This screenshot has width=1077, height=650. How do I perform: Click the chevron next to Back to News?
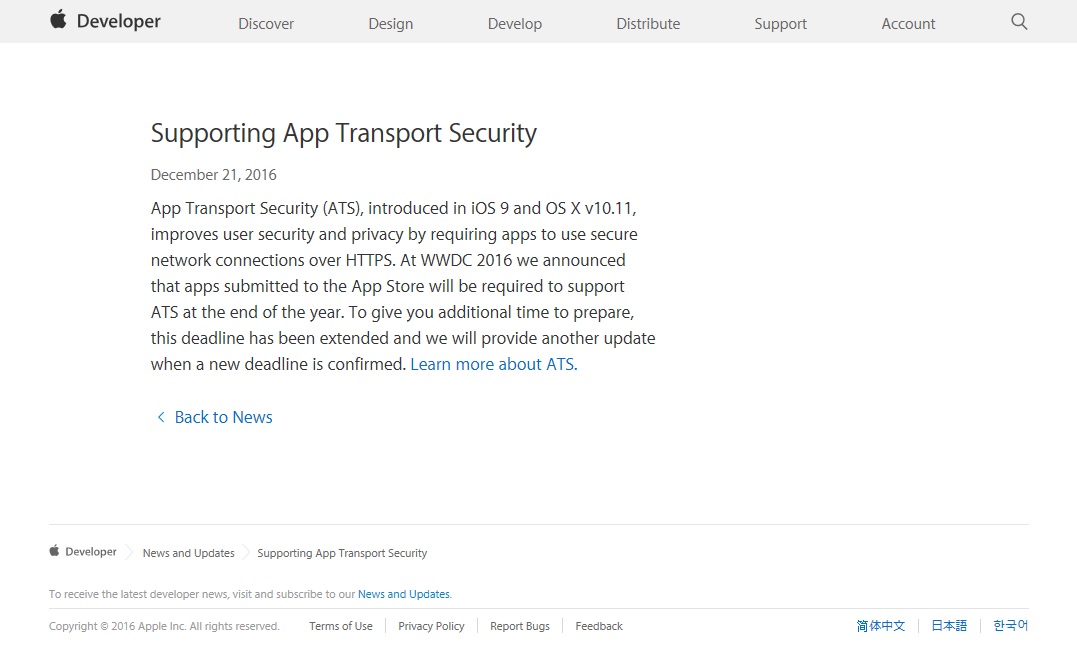(x=160, y=417)
